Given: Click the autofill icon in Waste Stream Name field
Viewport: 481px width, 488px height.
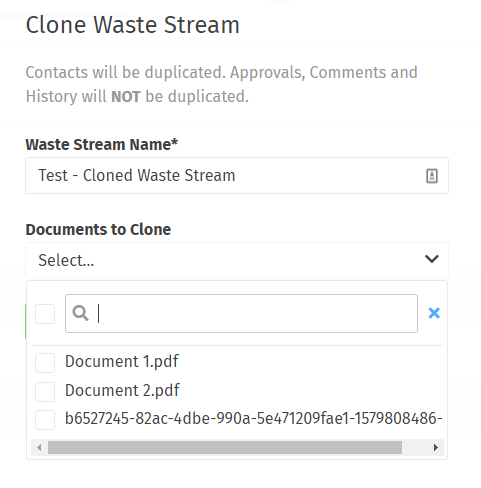Looking at the screenshot, I should tap(432, 176).
